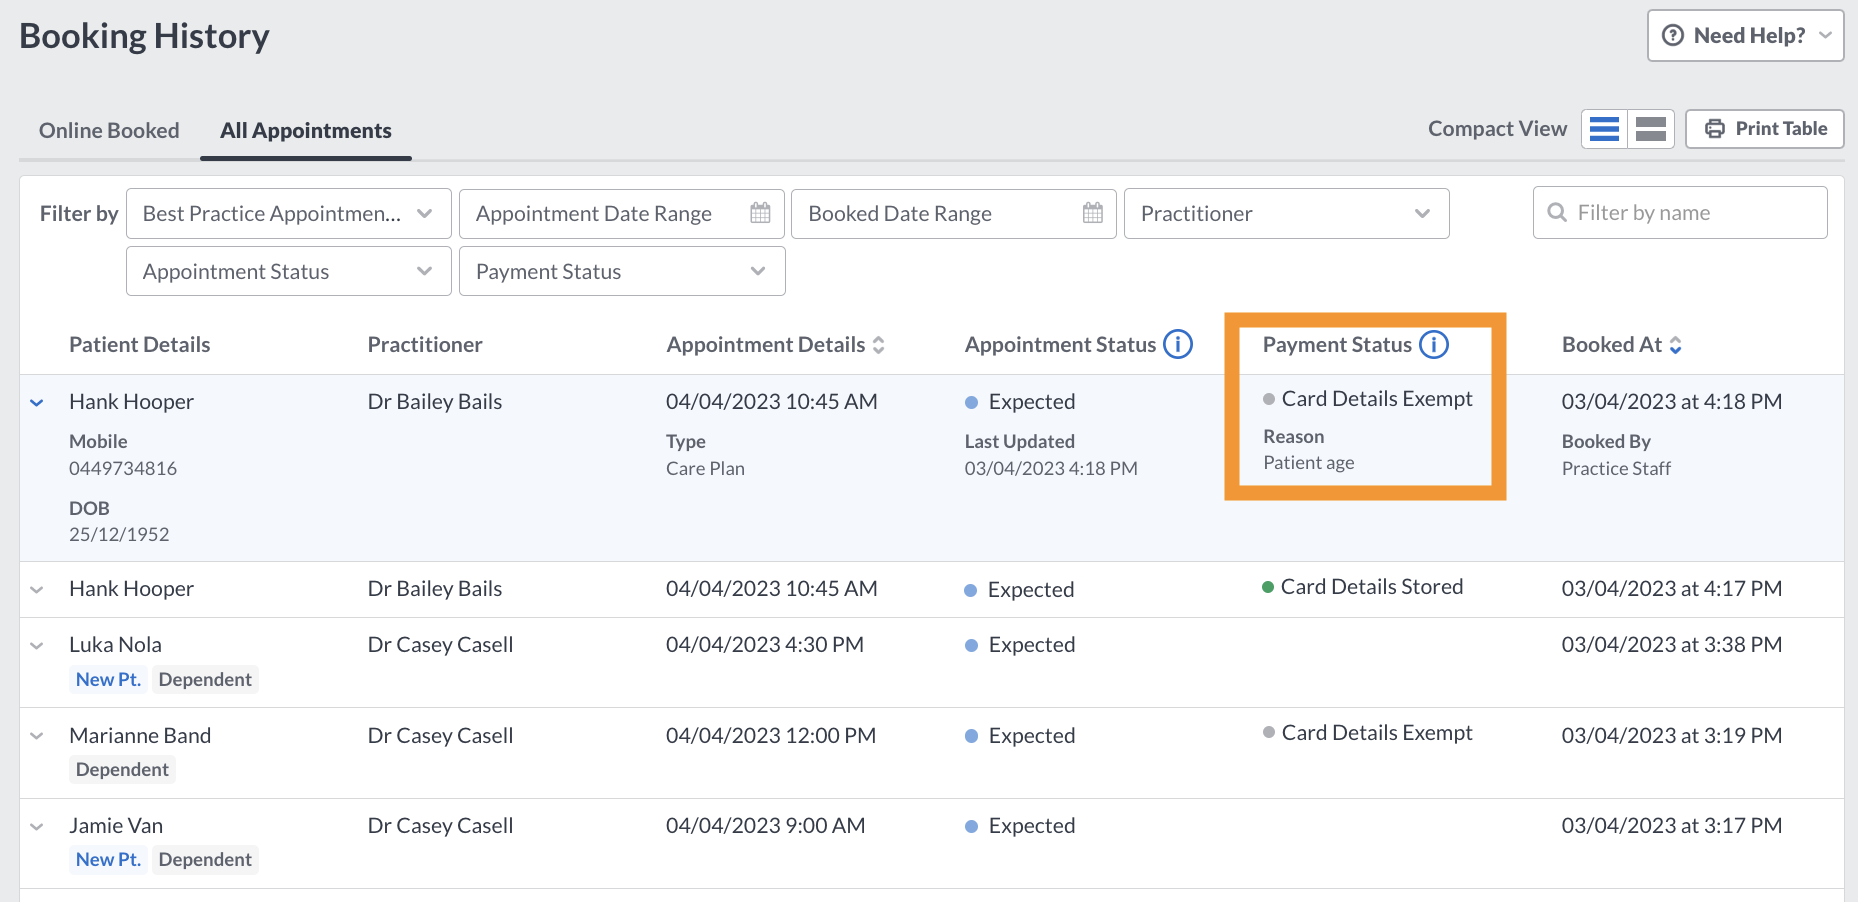Image resolution: width=1858 pixels, height=902 pixels.
Task: Click the Expected status in Jamie Van row
Action: tap(1020, 826)
